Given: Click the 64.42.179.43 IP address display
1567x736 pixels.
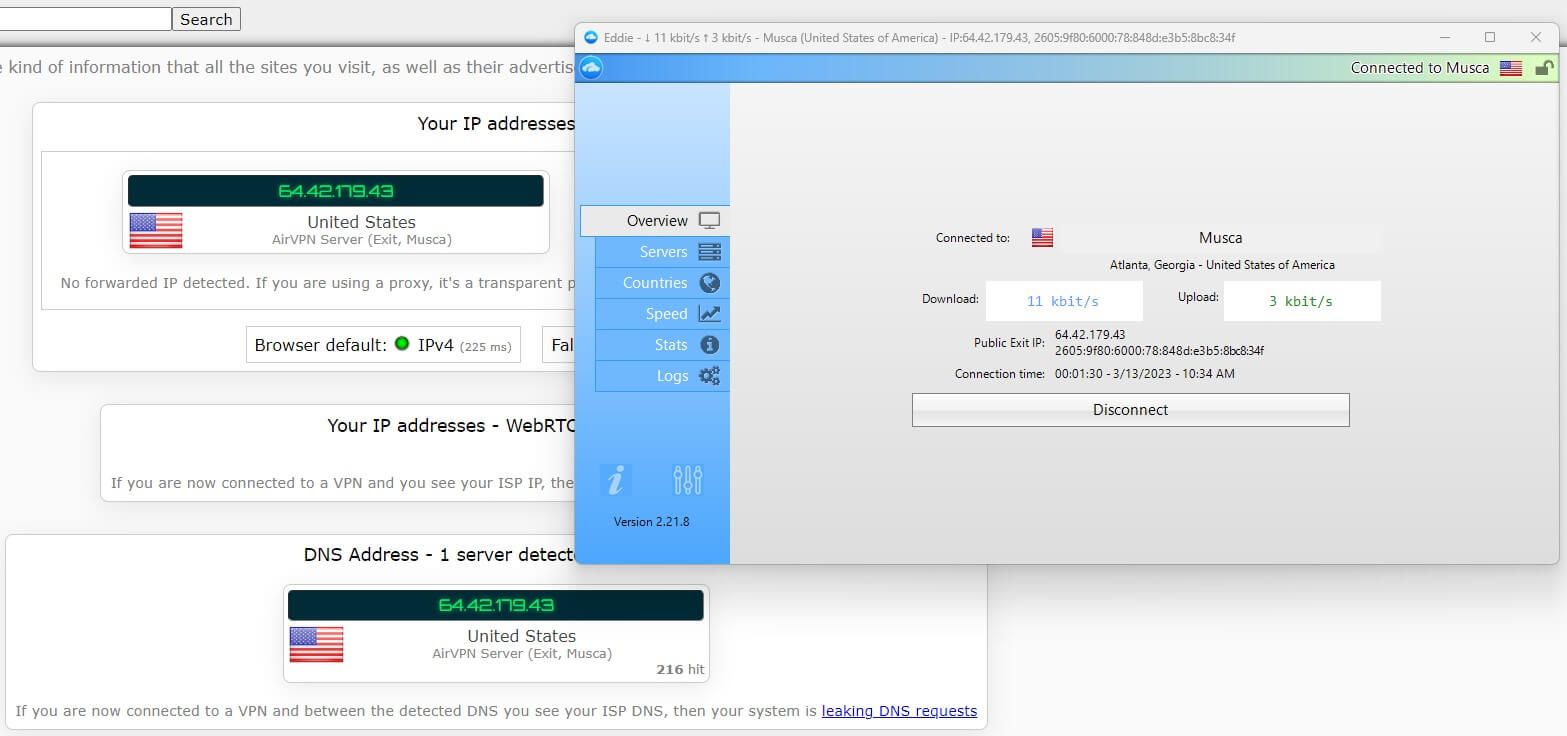Looking at the screenshot, I should 336,191.
